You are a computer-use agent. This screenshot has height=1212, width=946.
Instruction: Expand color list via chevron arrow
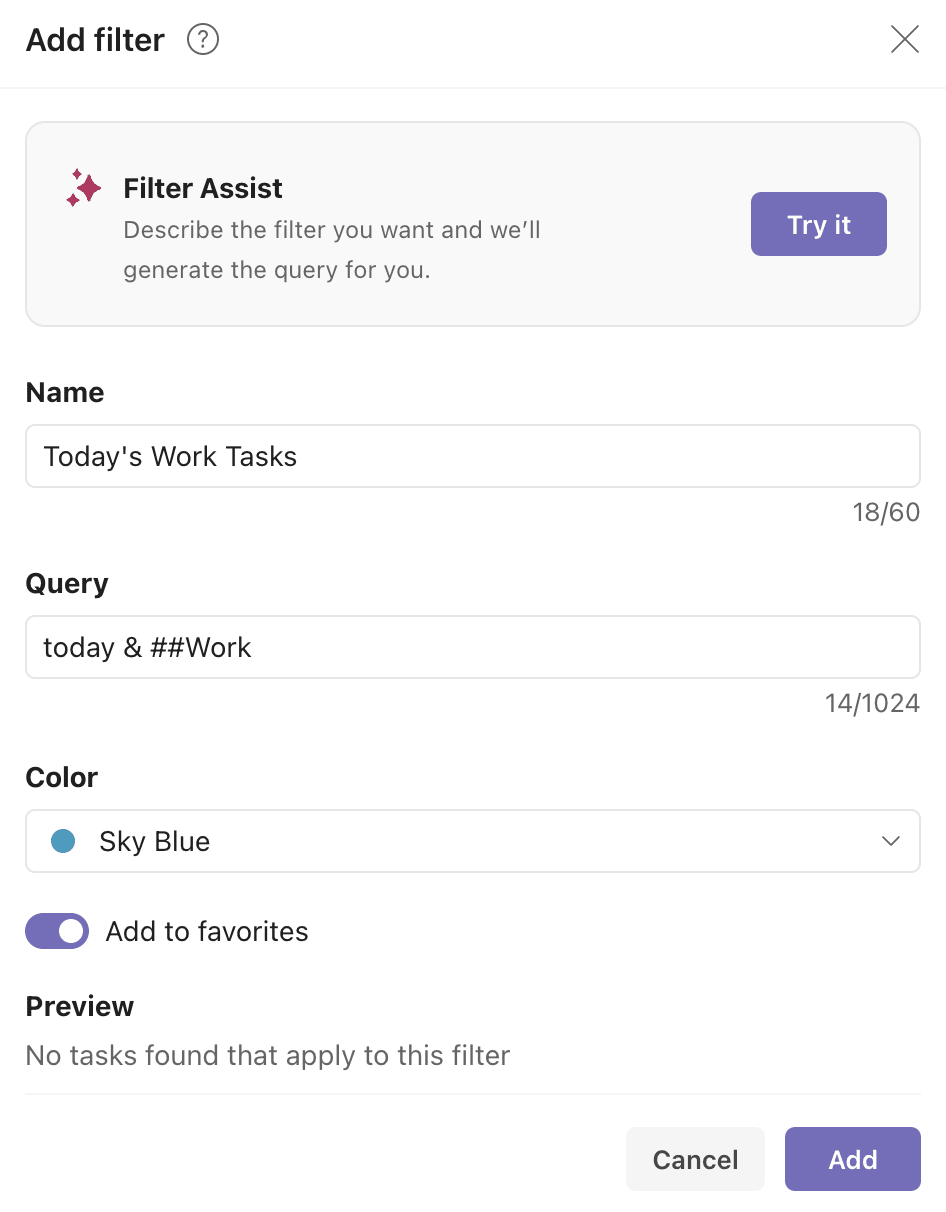[891, 842]
